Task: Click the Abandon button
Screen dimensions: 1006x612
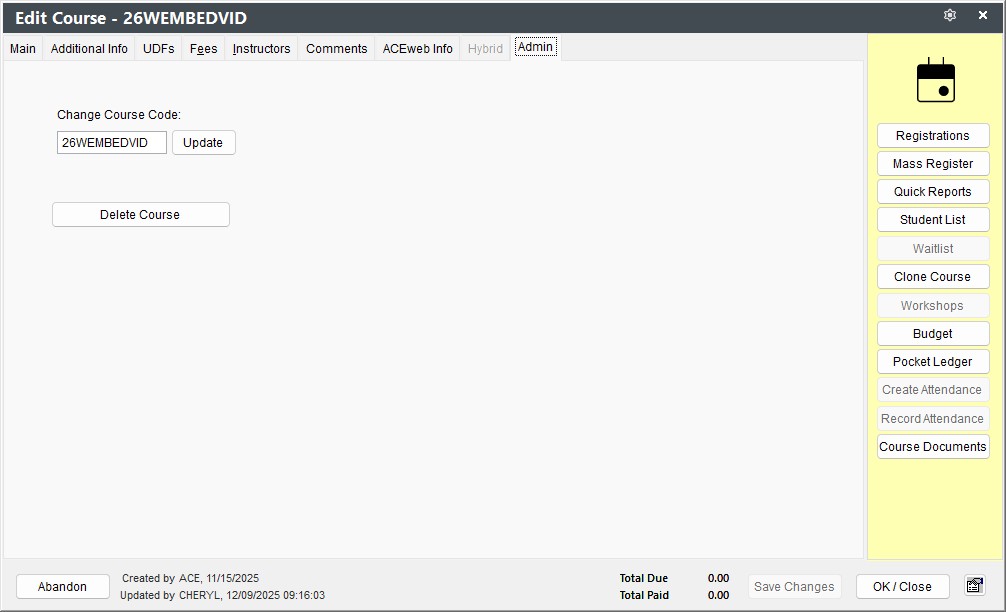Action: coord(62,586)
